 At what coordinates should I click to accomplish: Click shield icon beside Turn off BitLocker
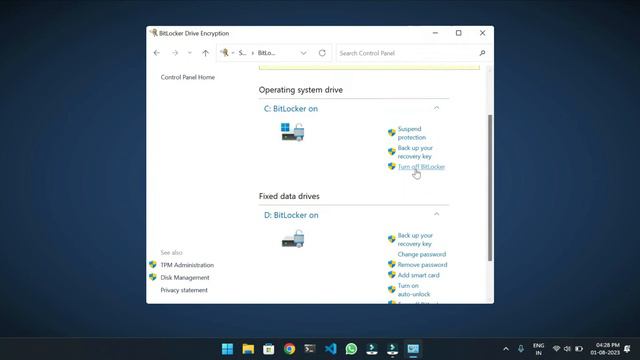pyautogui.click(x=392, y=167)
